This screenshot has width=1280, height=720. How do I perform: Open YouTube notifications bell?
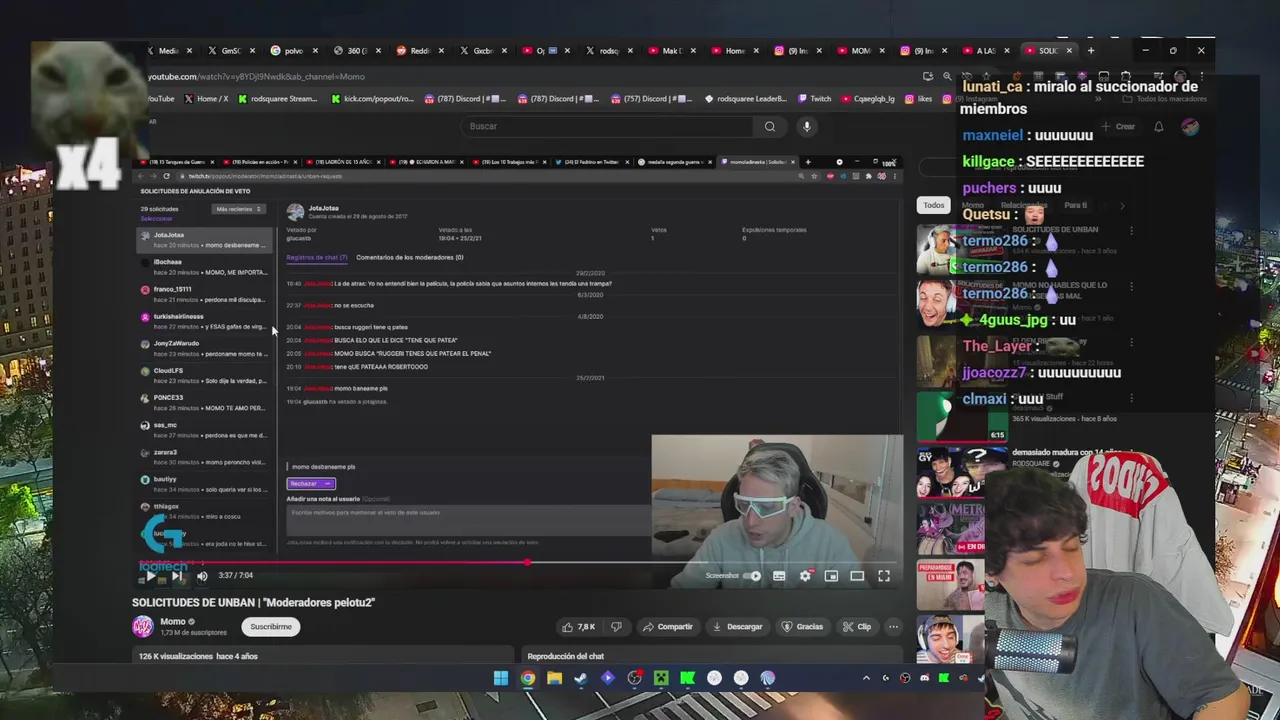click(x=1158, y=126)
